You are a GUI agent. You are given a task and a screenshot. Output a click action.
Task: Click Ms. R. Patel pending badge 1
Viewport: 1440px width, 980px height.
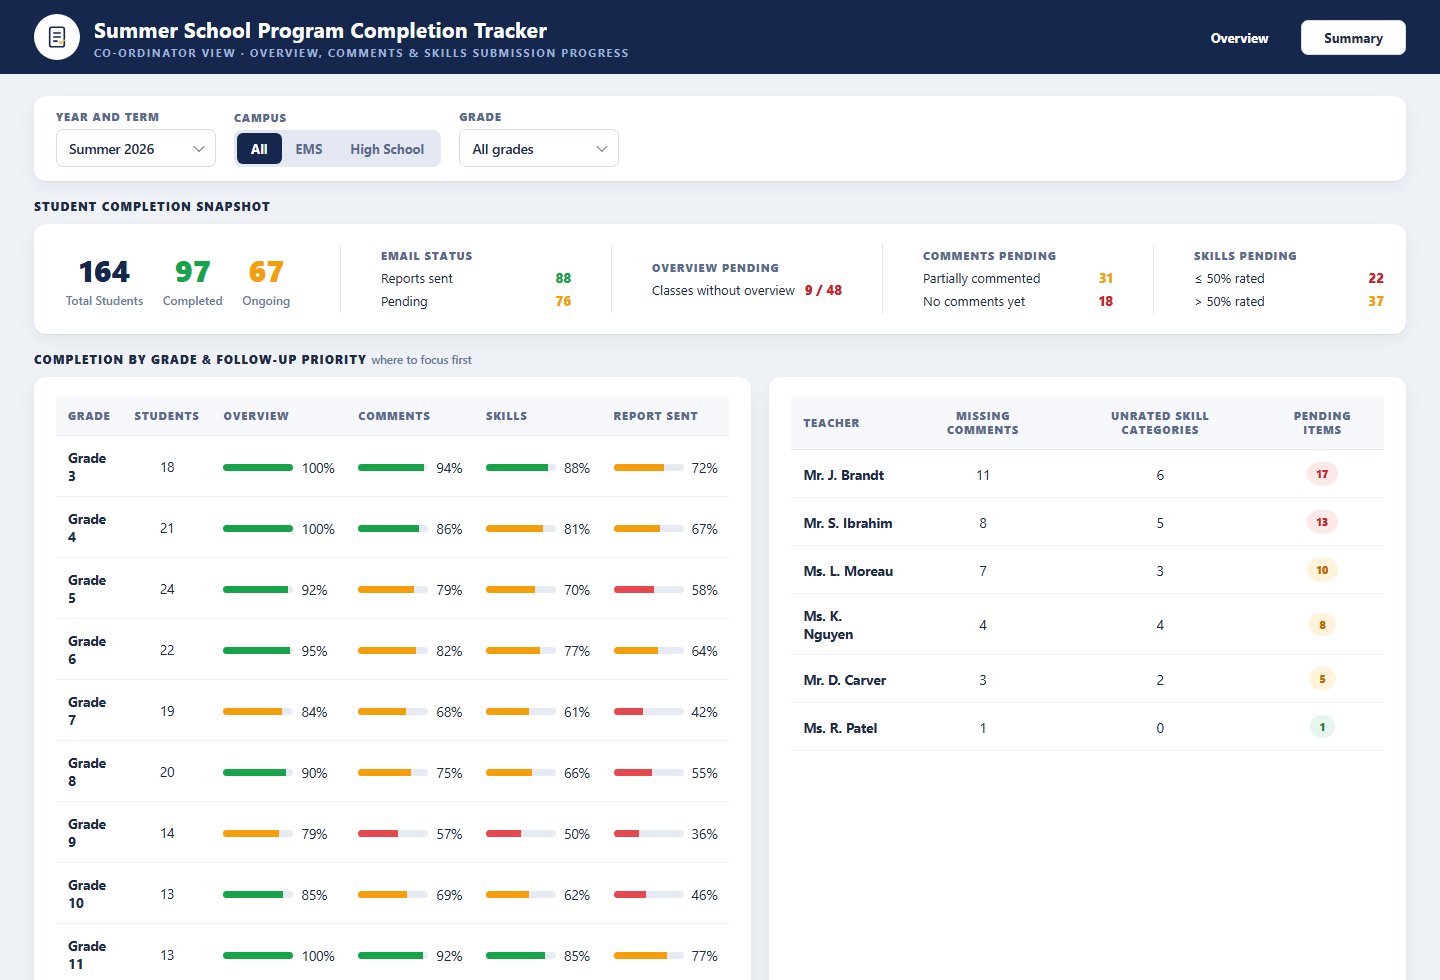[x=1322, y=727]
